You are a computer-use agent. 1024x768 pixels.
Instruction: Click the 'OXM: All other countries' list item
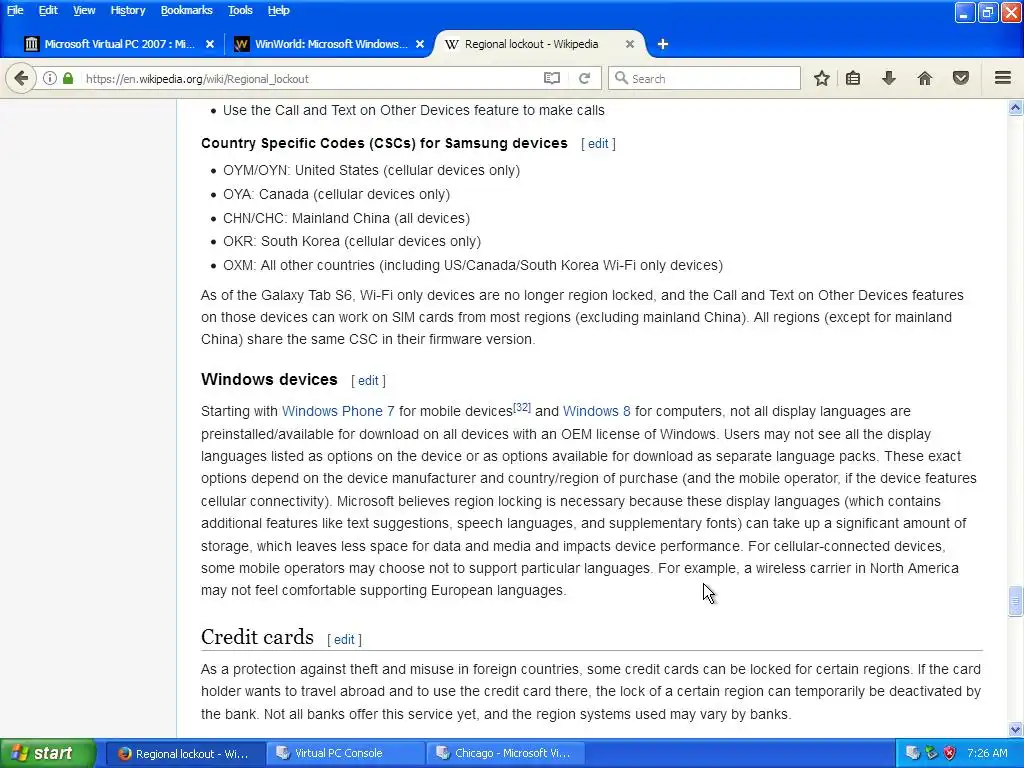[x=473, y=265]
